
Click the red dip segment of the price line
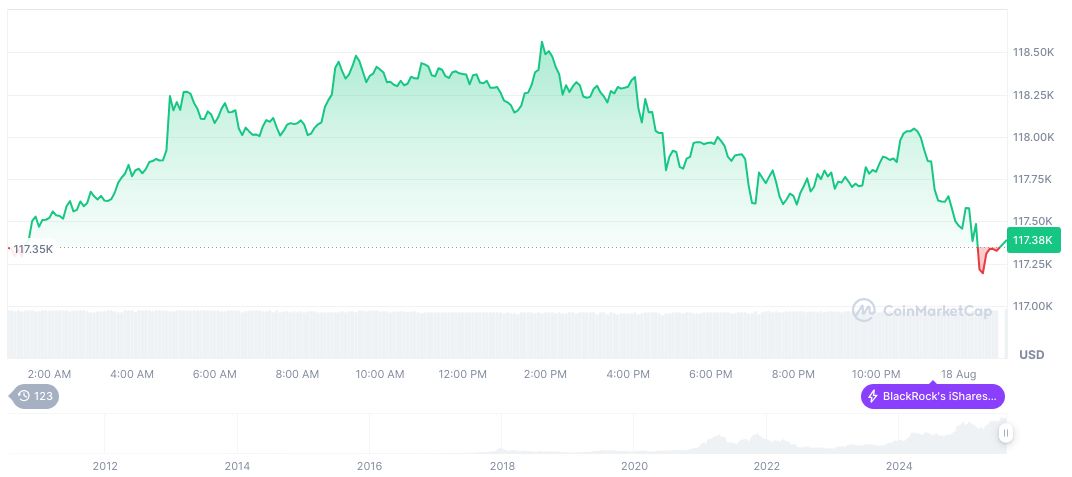point(982,264)
